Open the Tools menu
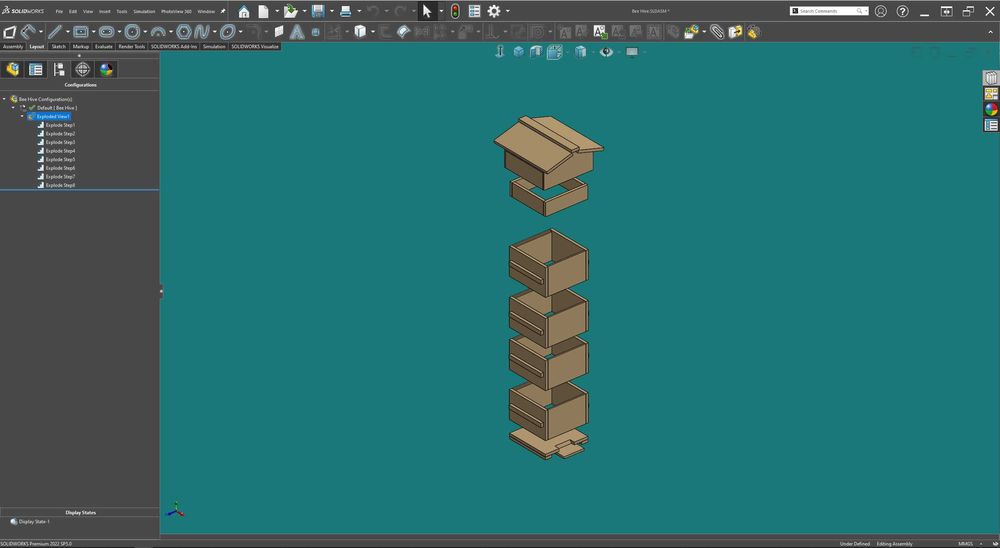The height and width of the screenshot is (548, 1000). 122,11
